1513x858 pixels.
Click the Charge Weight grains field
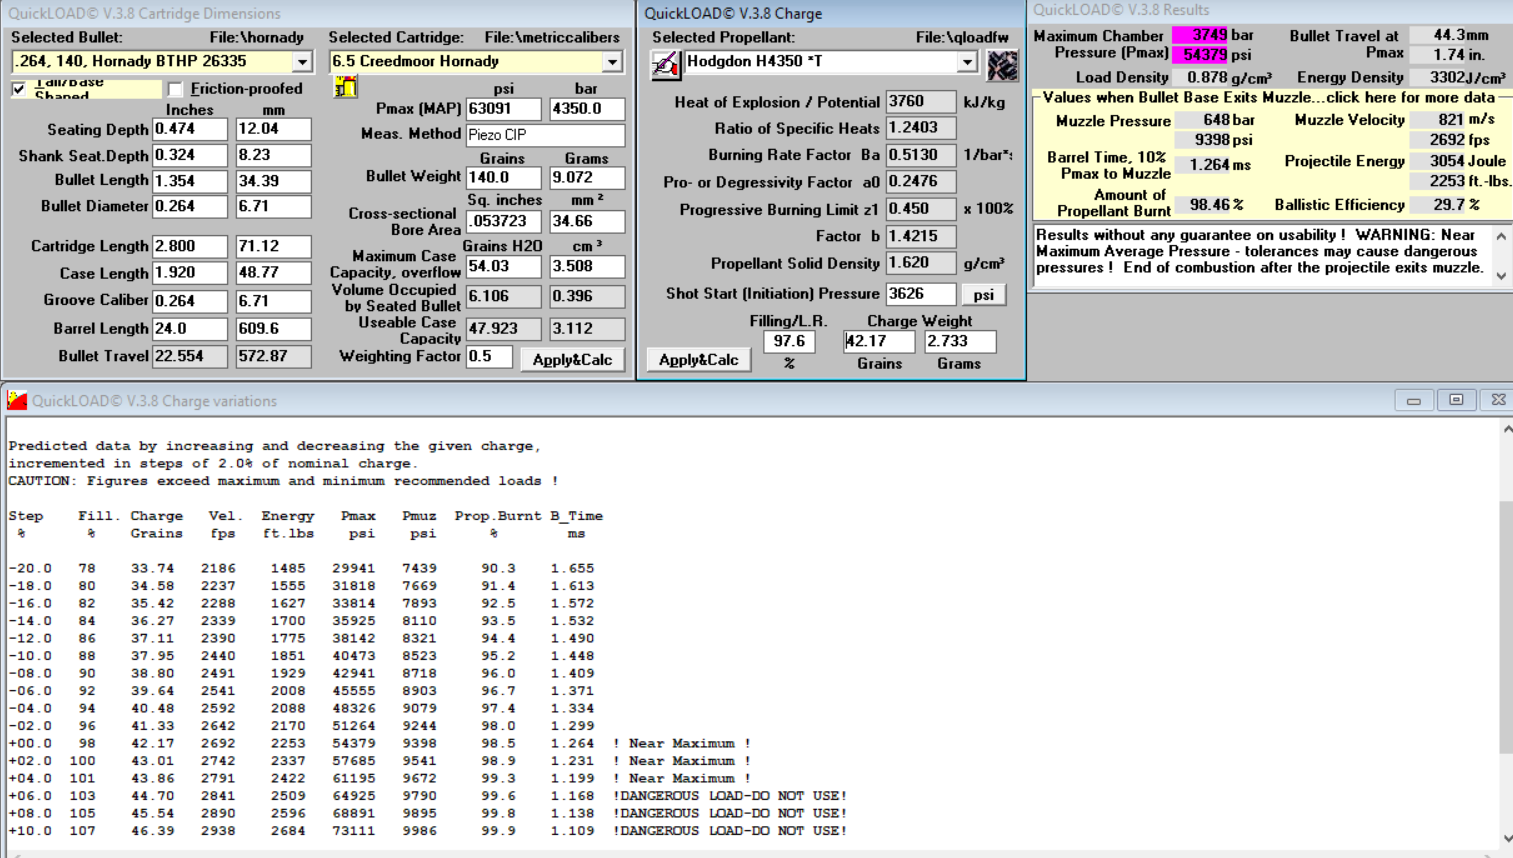tap(879, 341)
